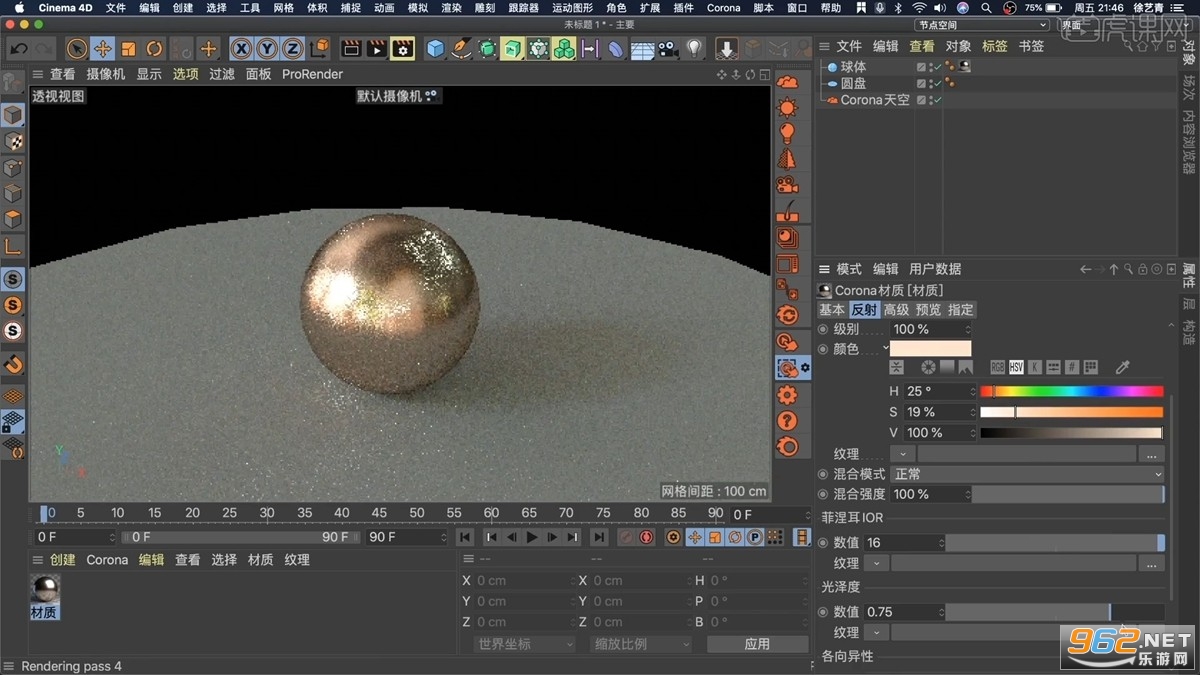Switch color mode to RGB

pyautogui.click(x=997, y=368)
